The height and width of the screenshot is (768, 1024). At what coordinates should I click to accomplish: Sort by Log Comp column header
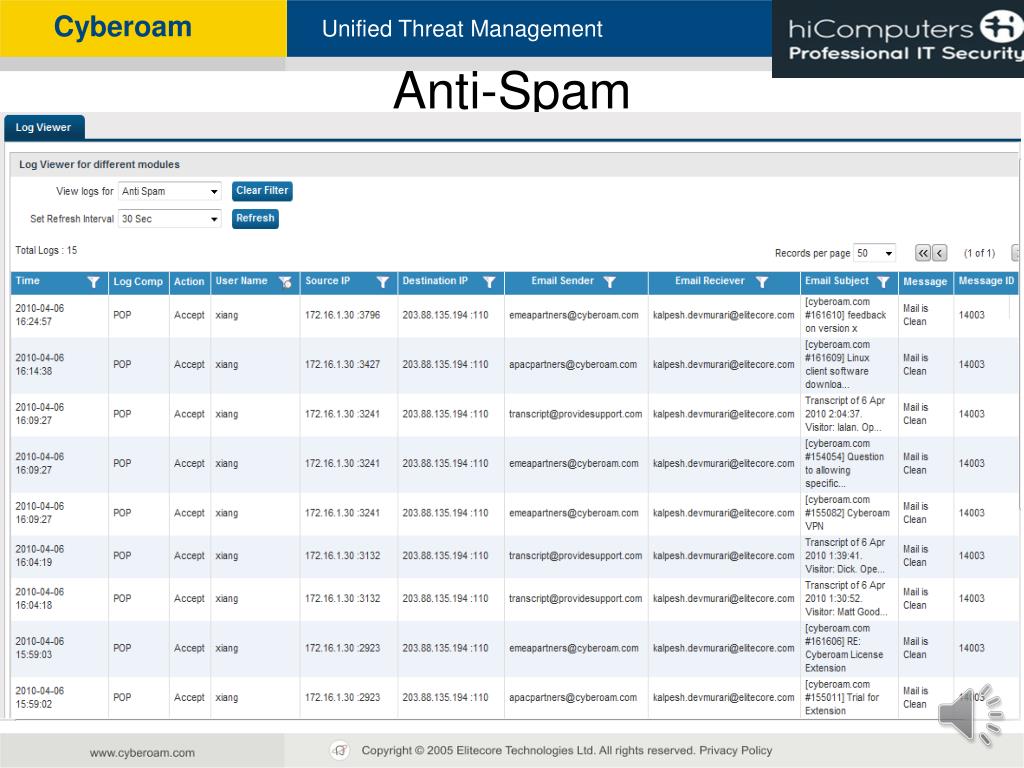point(138,281)
